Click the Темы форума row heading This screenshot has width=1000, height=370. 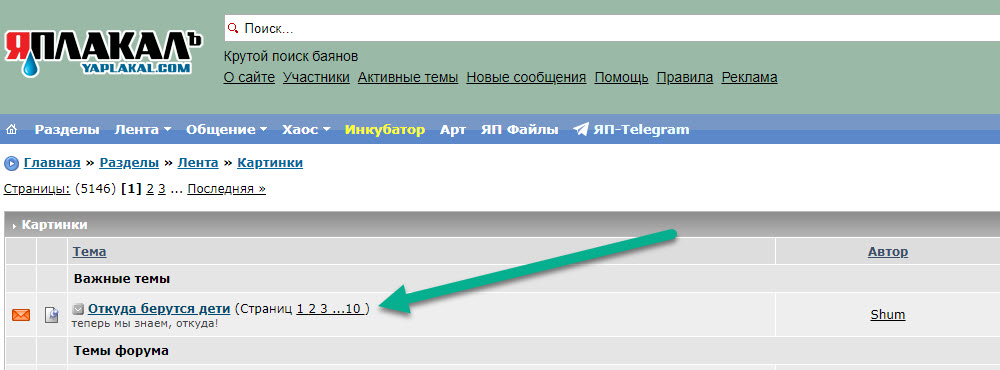click(121, 350)
